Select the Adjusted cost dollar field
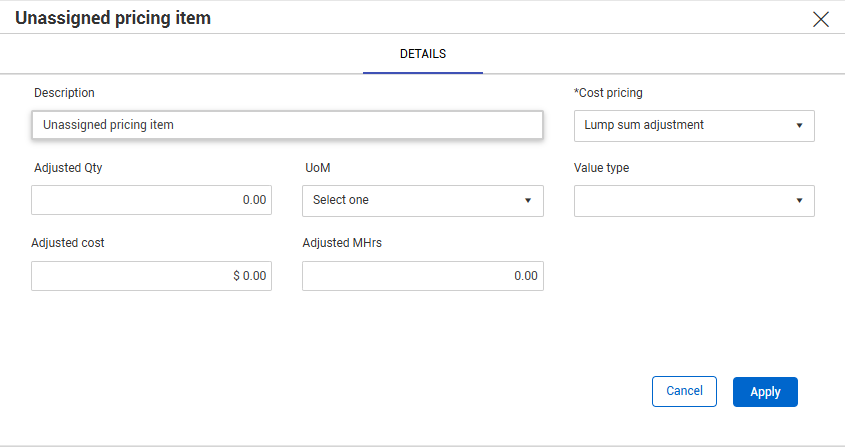 click(x=151, y=276)
